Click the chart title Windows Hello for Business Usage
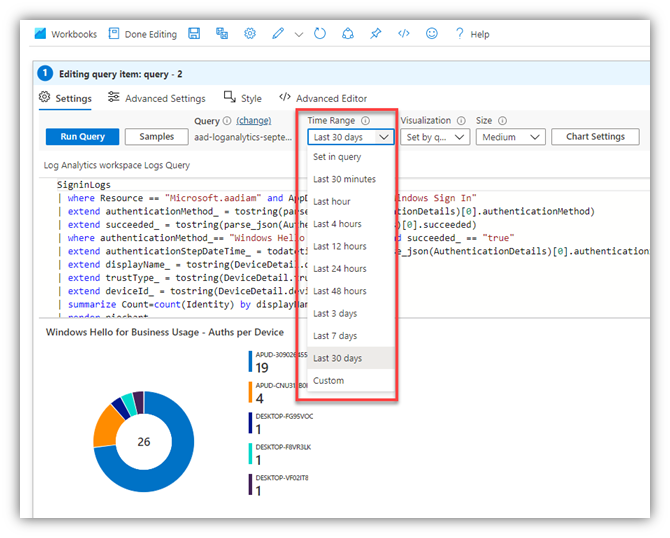The height and width of the screenshot is (538, 670). pyautogui.click(x=165, y=332)
